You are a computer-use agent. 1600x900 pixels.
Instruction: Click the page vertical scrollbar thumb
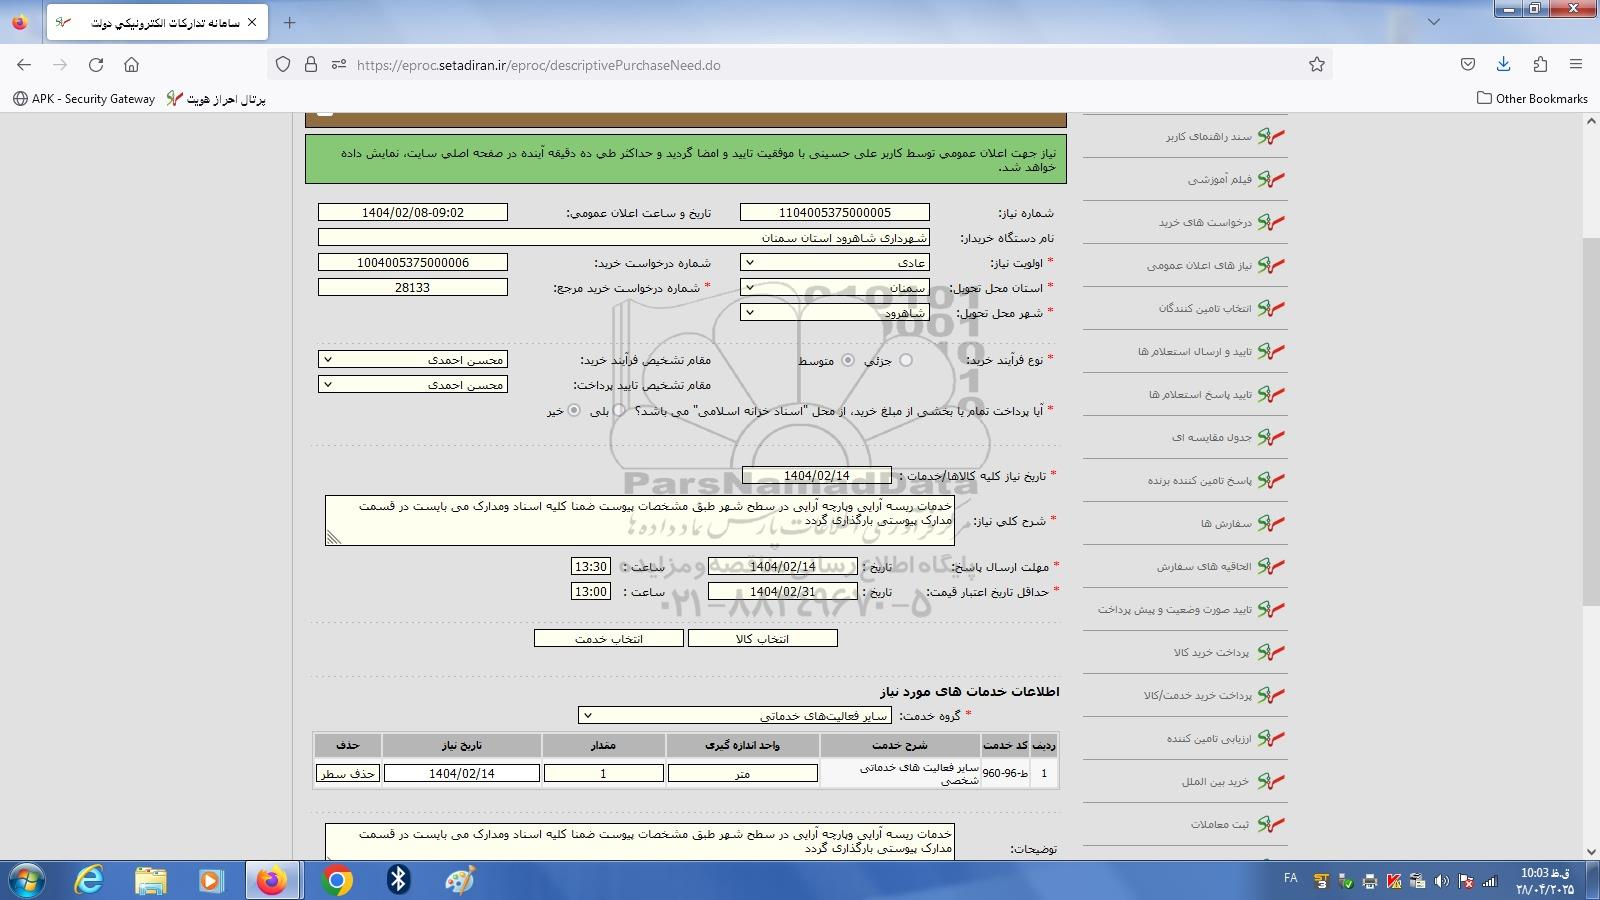pyautogui.click(x=1591, y=421)
